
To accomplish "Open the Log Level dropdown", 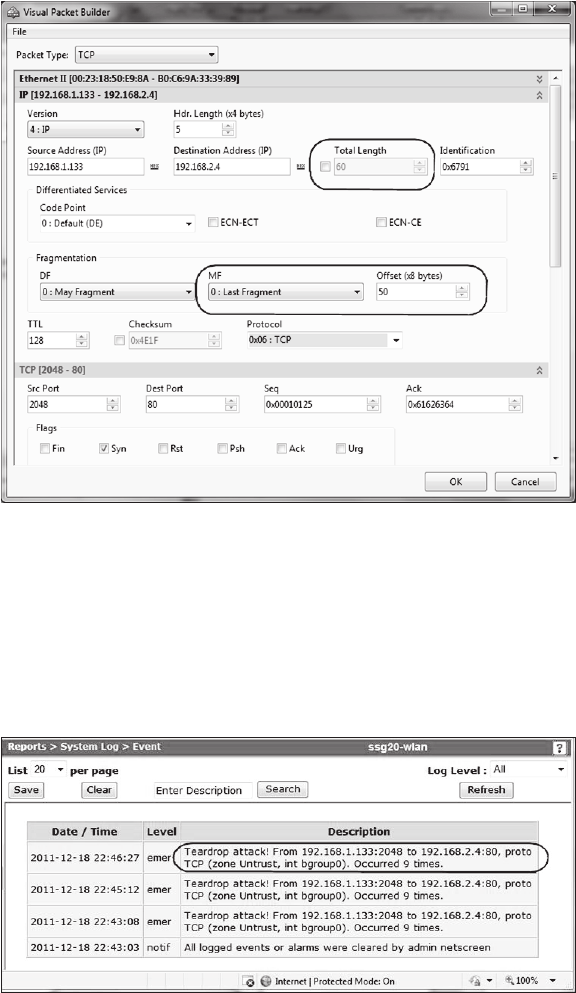I will tap(529, 769).
